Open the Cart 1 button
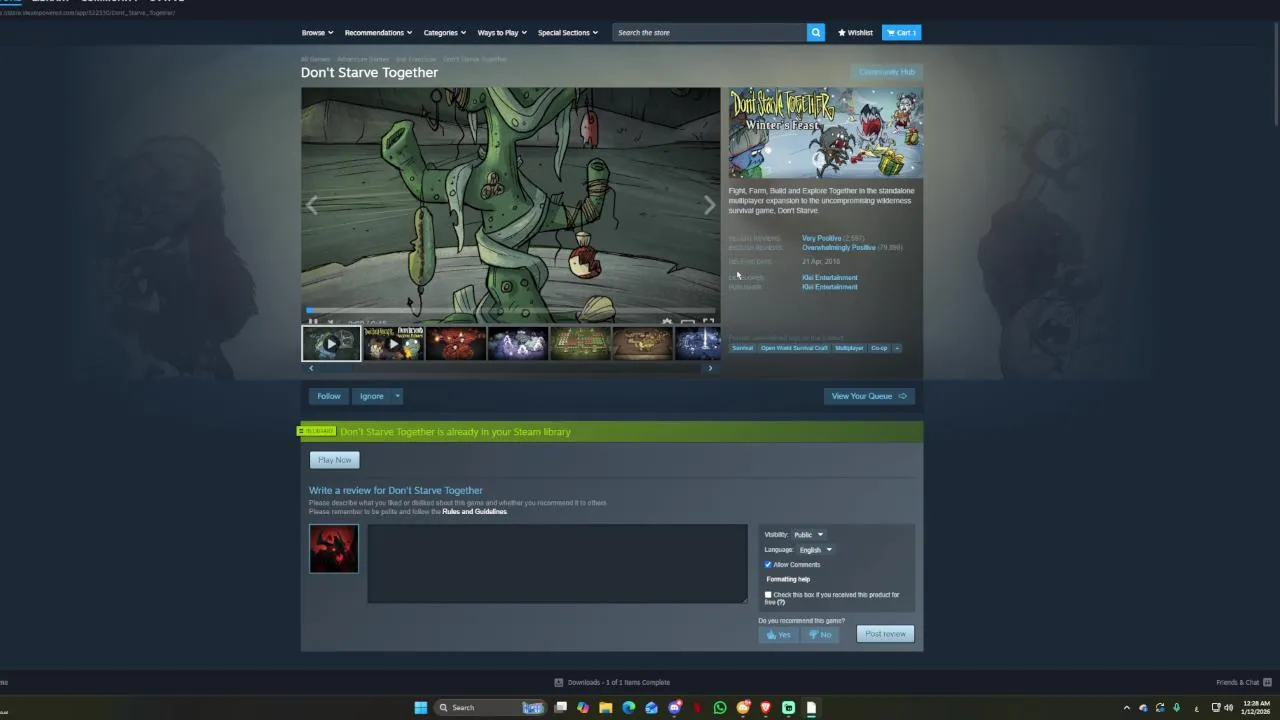Image resolution: width=1280 pixels, height=720 pixels. (x=901, y=33)
